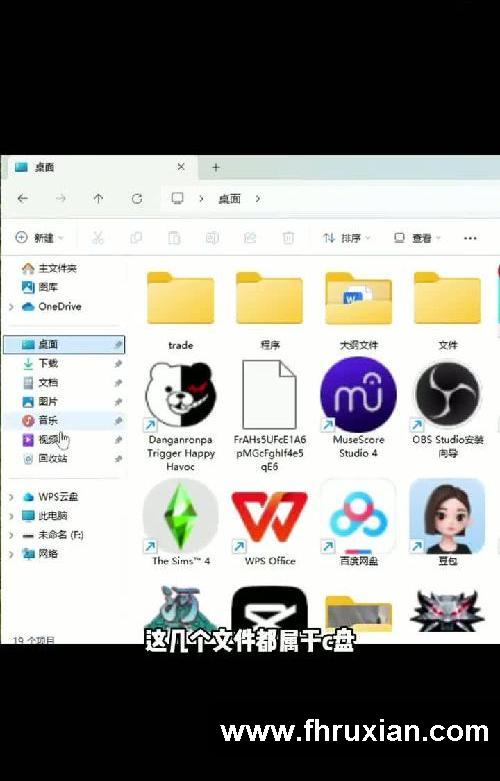Unpin 桌面 via its pin icon
Image resolution: width=500 pixels, height=781 pixels.
coord(118,345)
